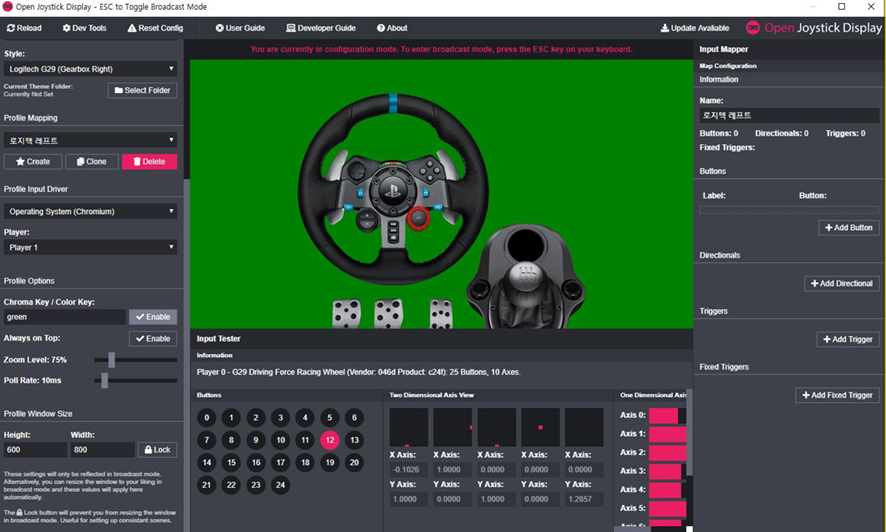Toggle Always on Top Enable button

153,338
